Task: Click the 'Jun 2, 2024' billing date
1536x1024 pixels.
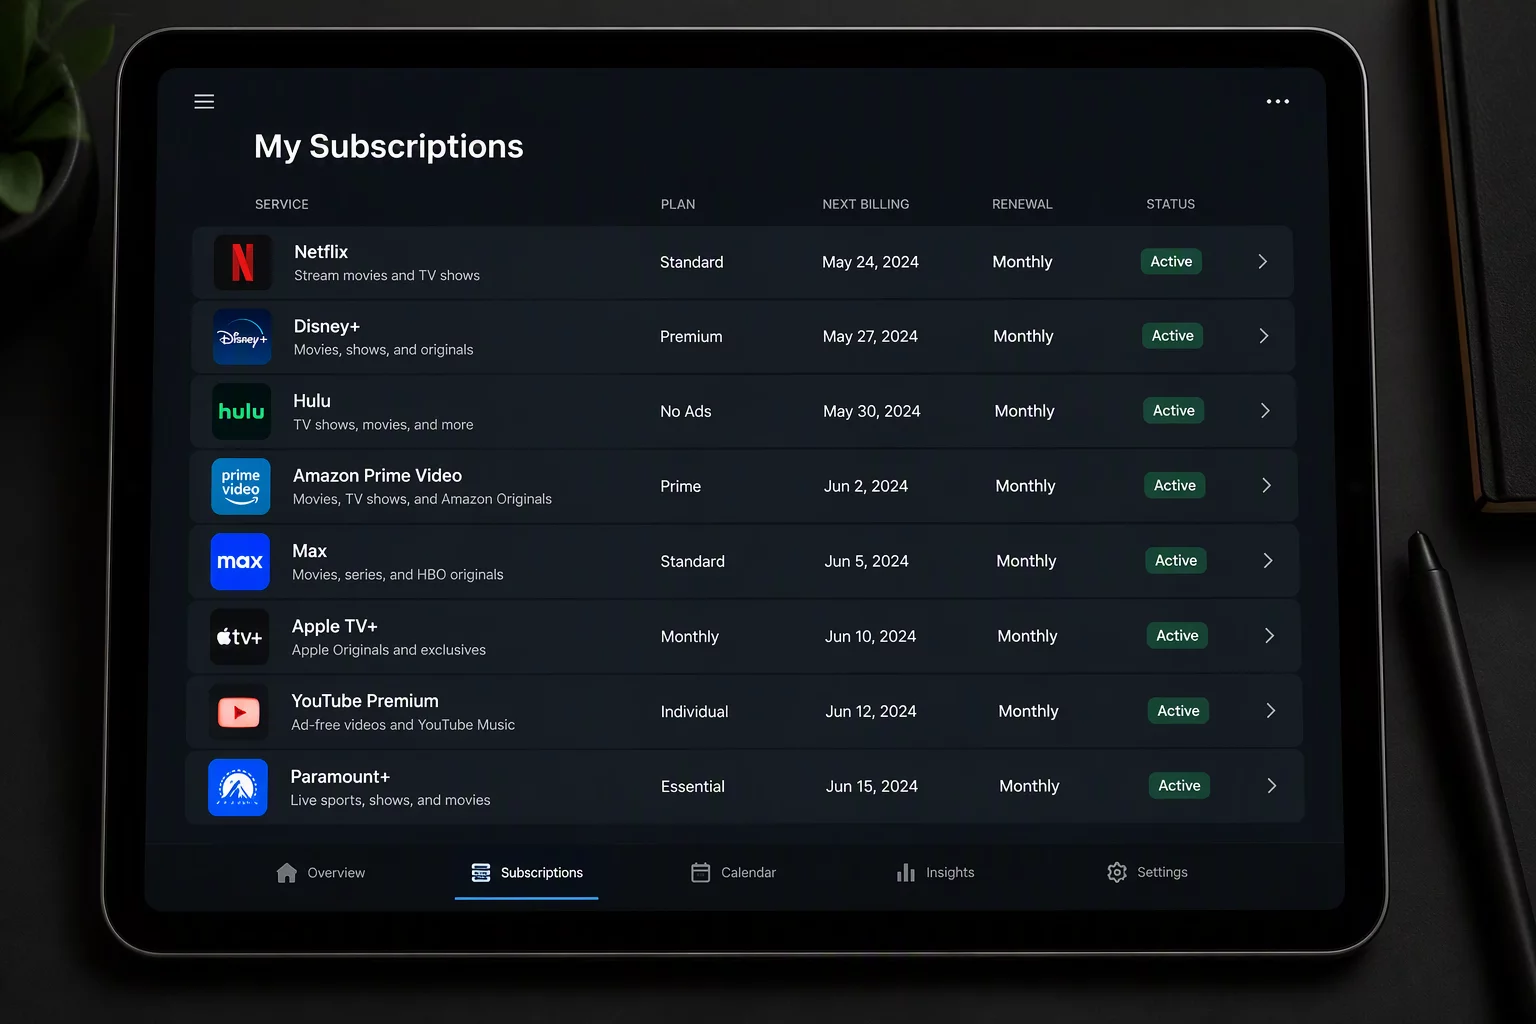Action: (866, 486)
